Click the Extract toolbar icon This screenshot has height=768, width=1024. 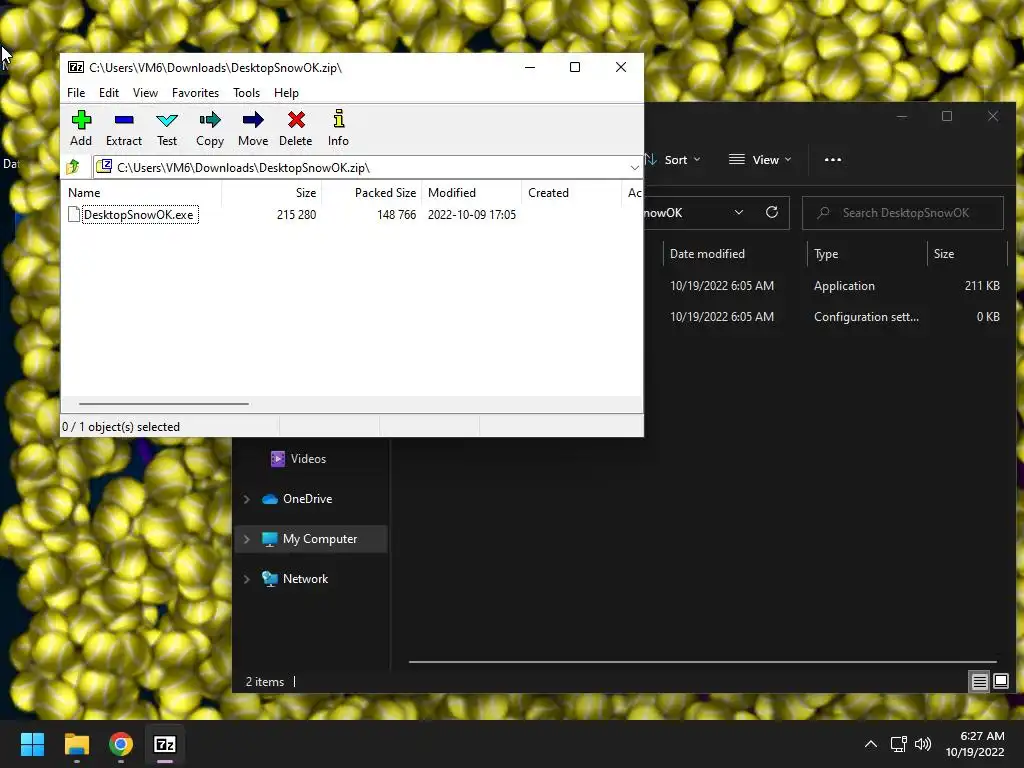click(x=124, y=129)
